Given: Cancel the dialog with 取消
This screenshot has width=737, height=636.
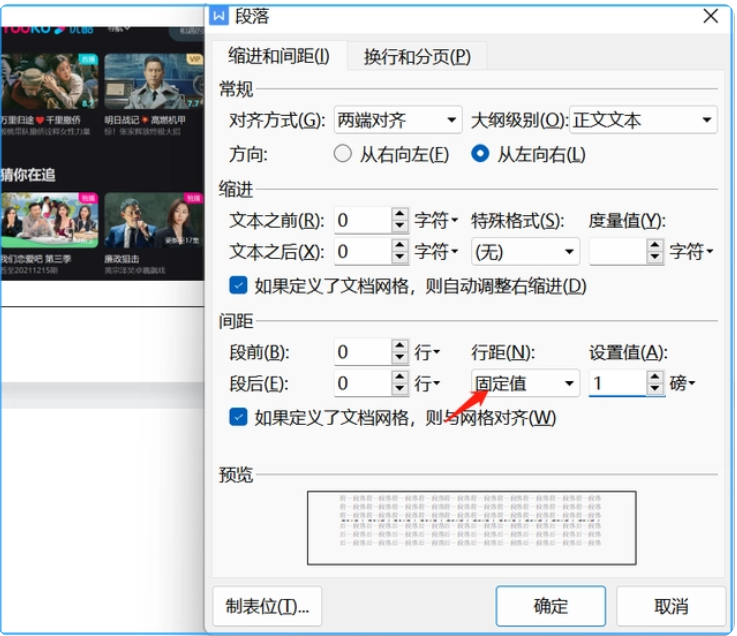Looking at the screenshot, I should [671, 606].
